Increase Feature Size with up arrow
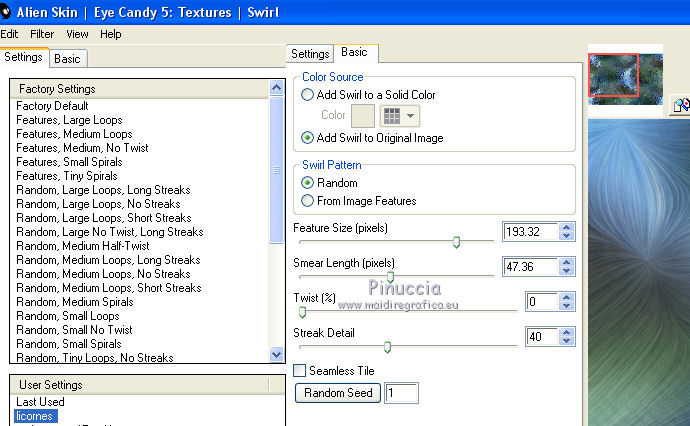The height and width of the screenshot is (426, 690). tap(567, 227)
